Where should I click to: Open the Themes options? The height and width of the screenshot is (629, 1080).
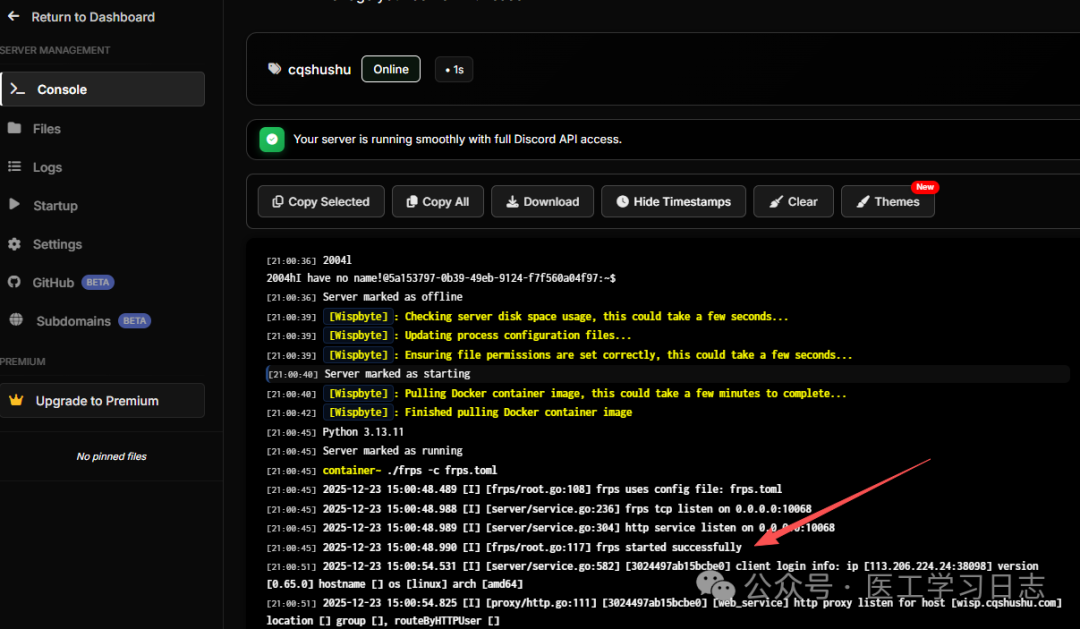coord(888,202)
